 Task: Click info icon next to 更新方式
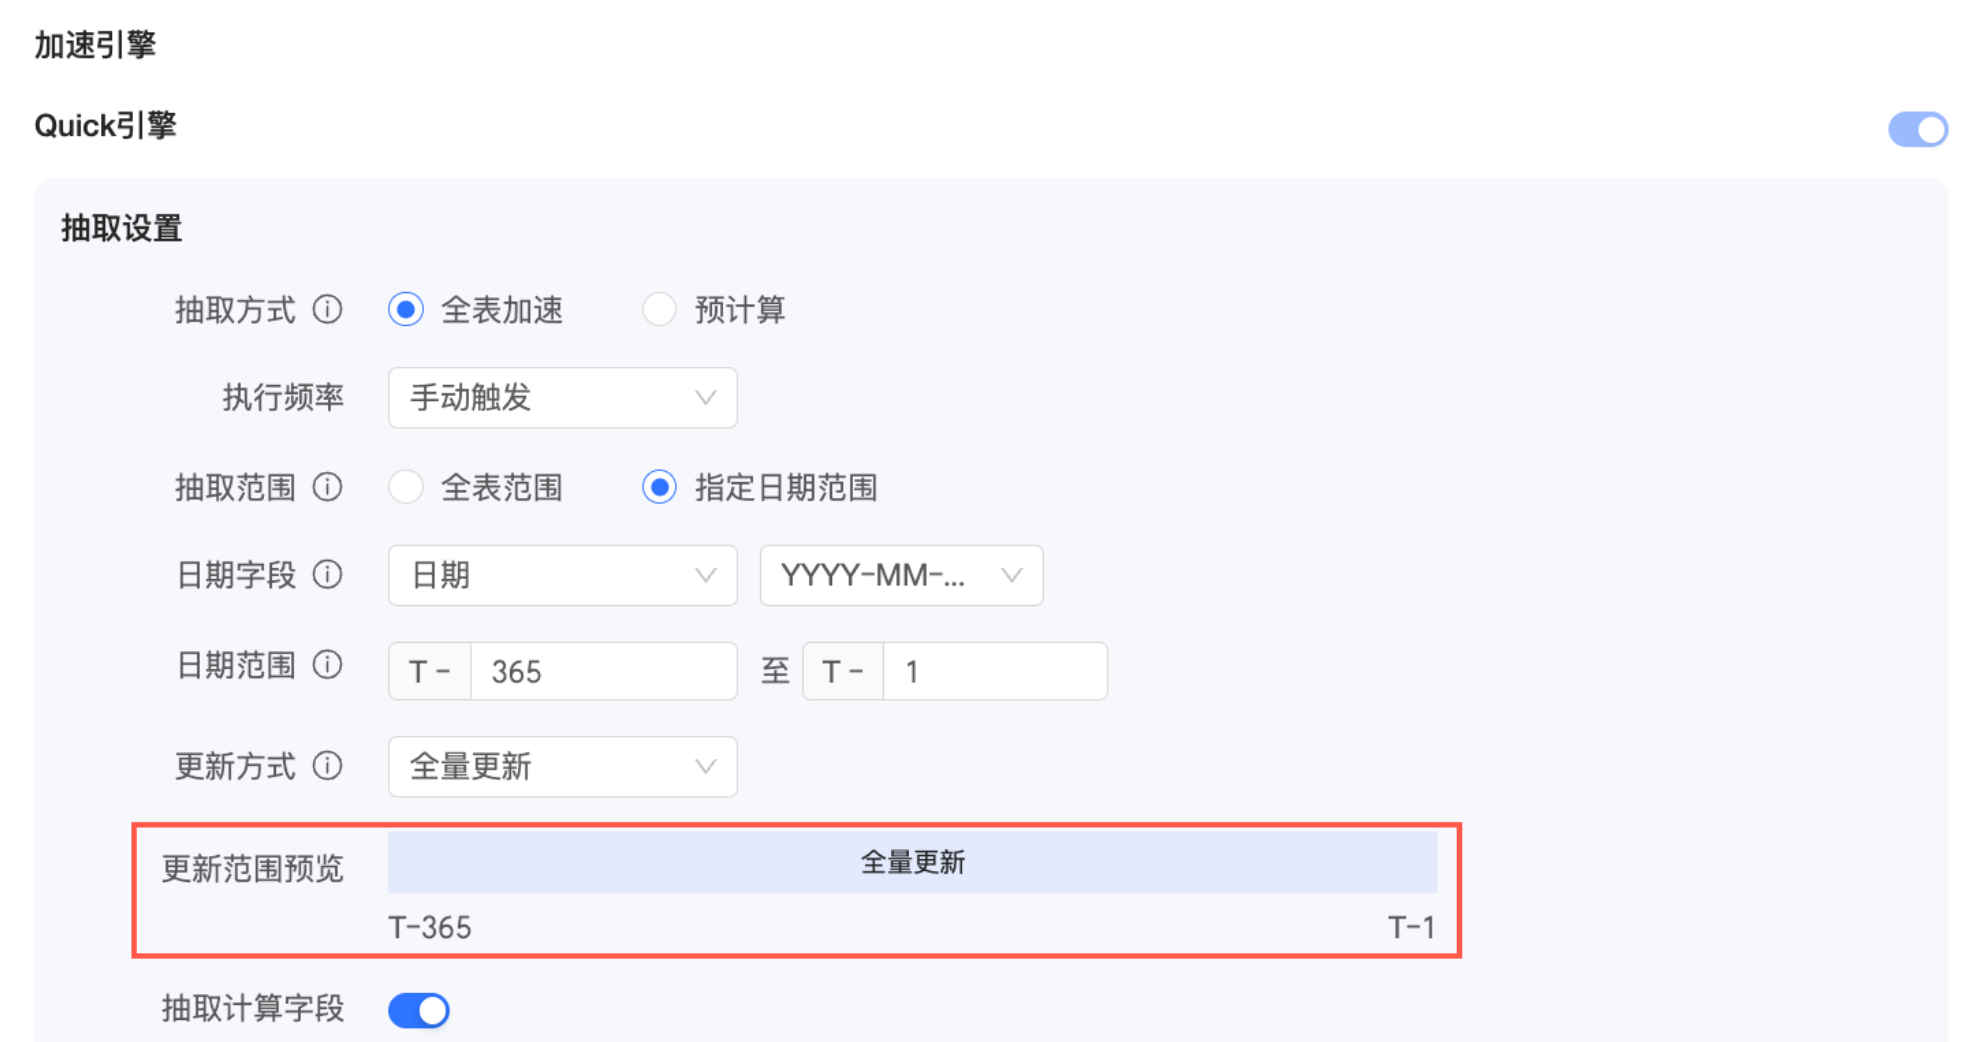tap(327, 766)
